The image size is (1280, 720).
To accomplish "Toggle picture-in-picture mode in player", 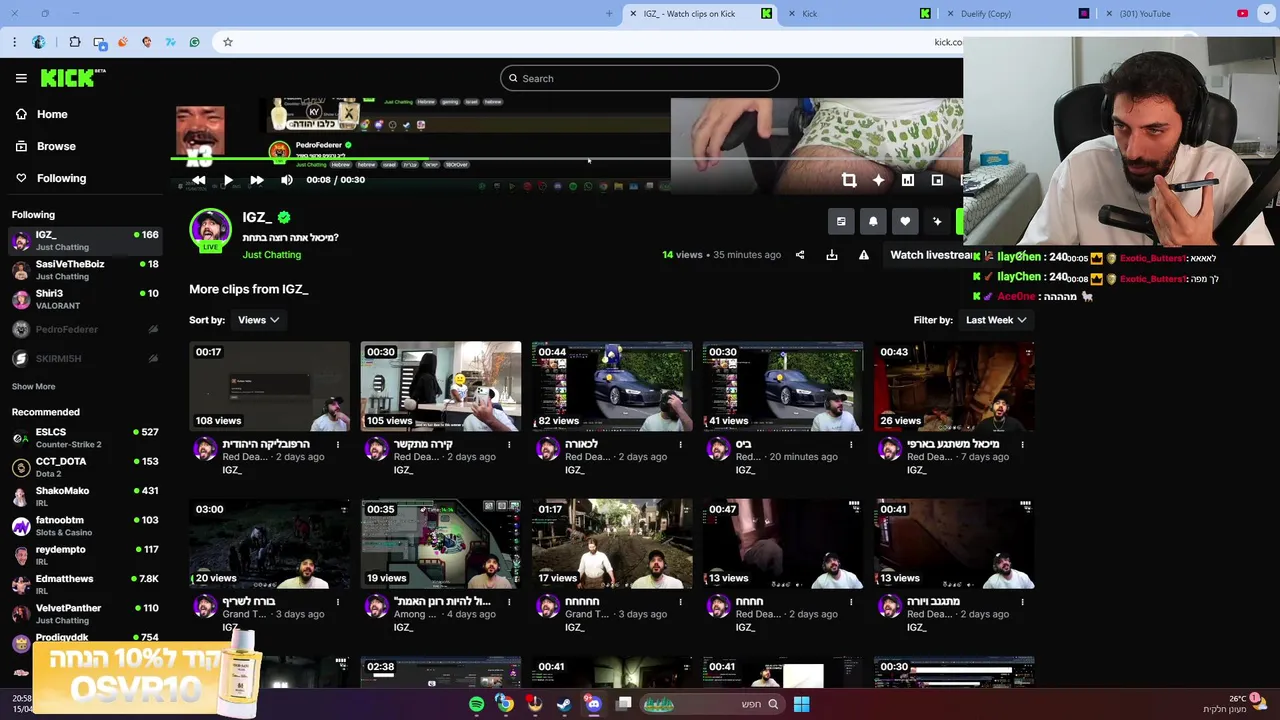I will pyautogui.click(x=937, y=180).
